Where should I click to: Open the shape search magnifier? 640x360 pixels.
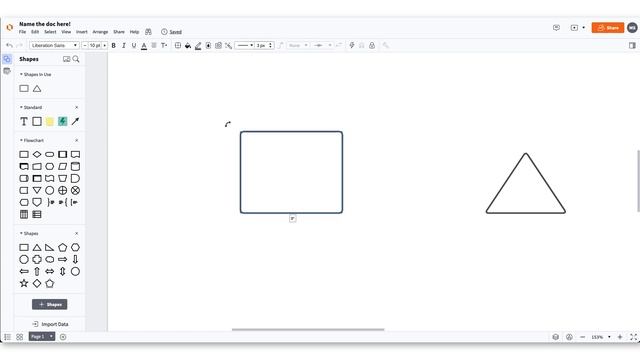pyautogui.click(x=76, y=59)
